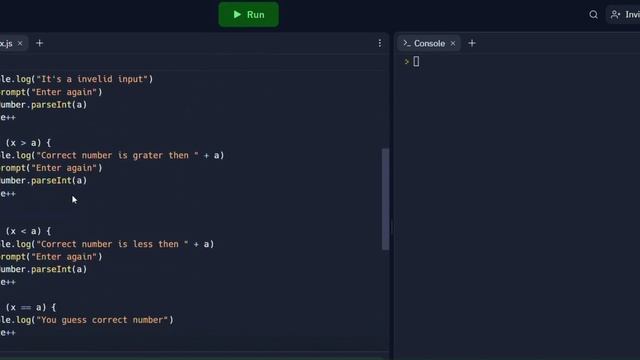
Task: Click the console input prompt
Action: pos(416,62)
